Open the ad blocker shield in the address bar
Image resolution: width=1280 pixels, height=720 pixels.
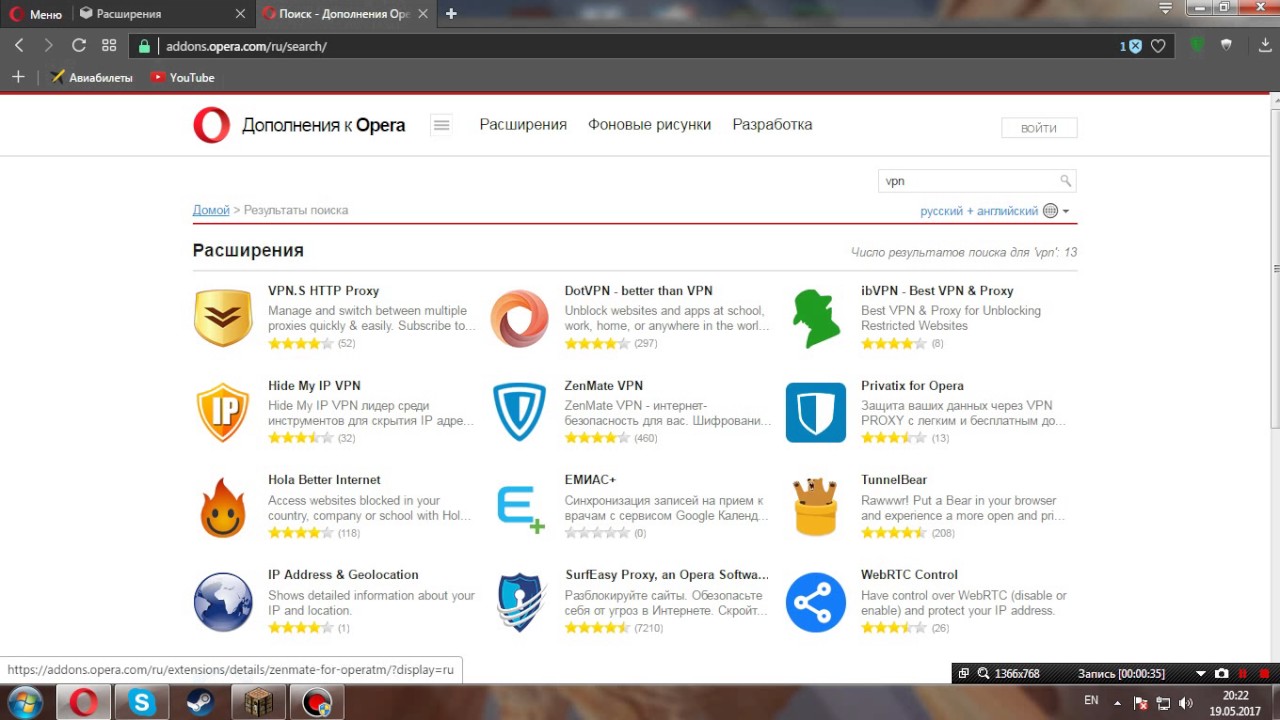point(1135,46)
